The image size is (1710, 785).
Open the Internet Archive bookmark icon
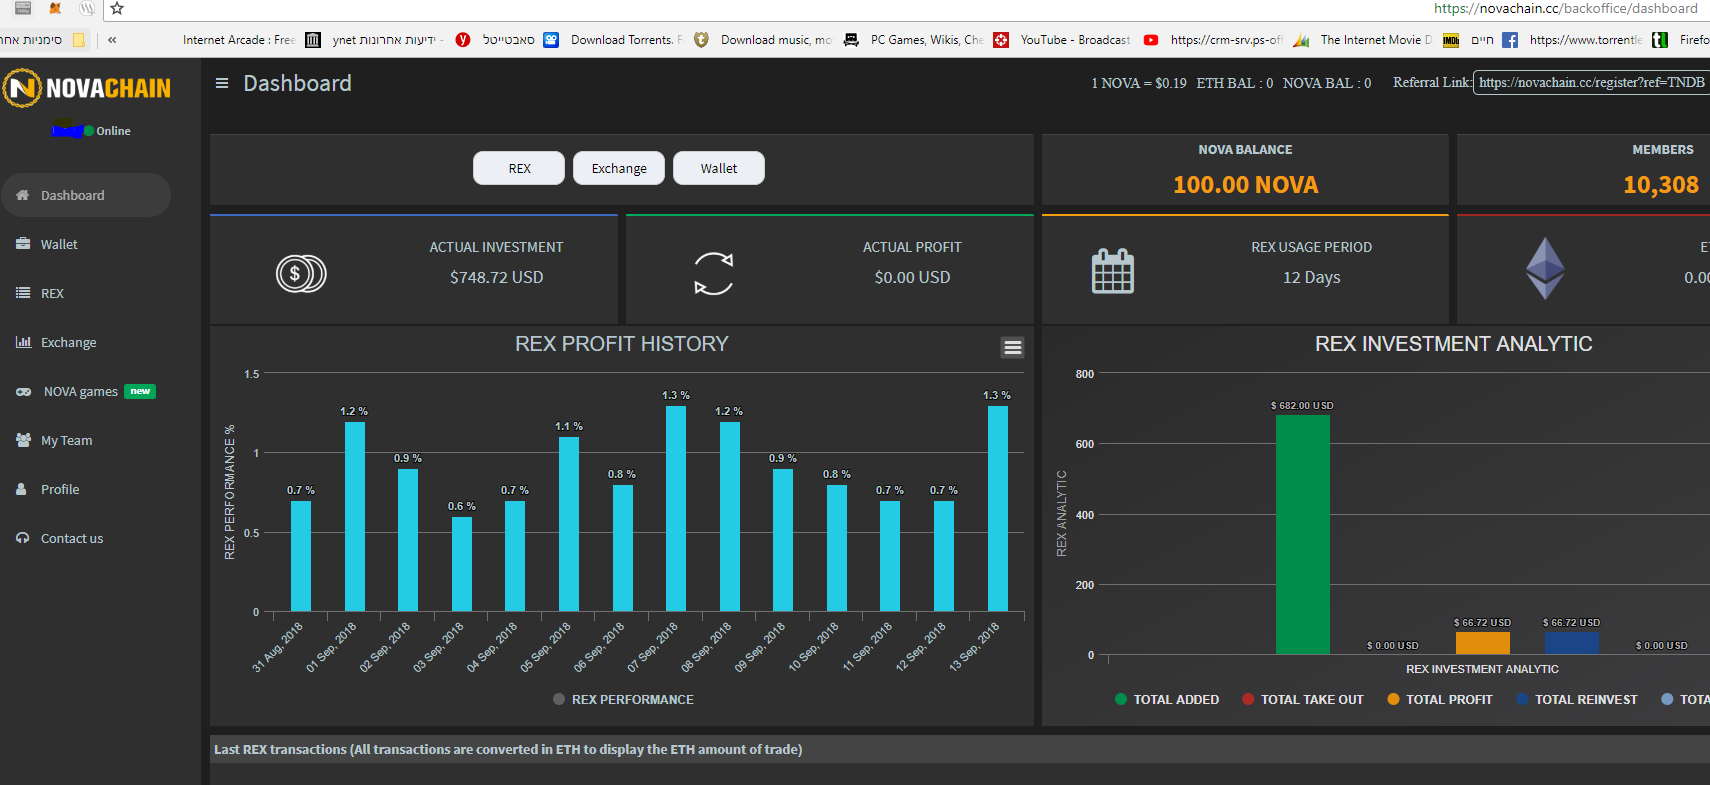[x=313, y=40]
